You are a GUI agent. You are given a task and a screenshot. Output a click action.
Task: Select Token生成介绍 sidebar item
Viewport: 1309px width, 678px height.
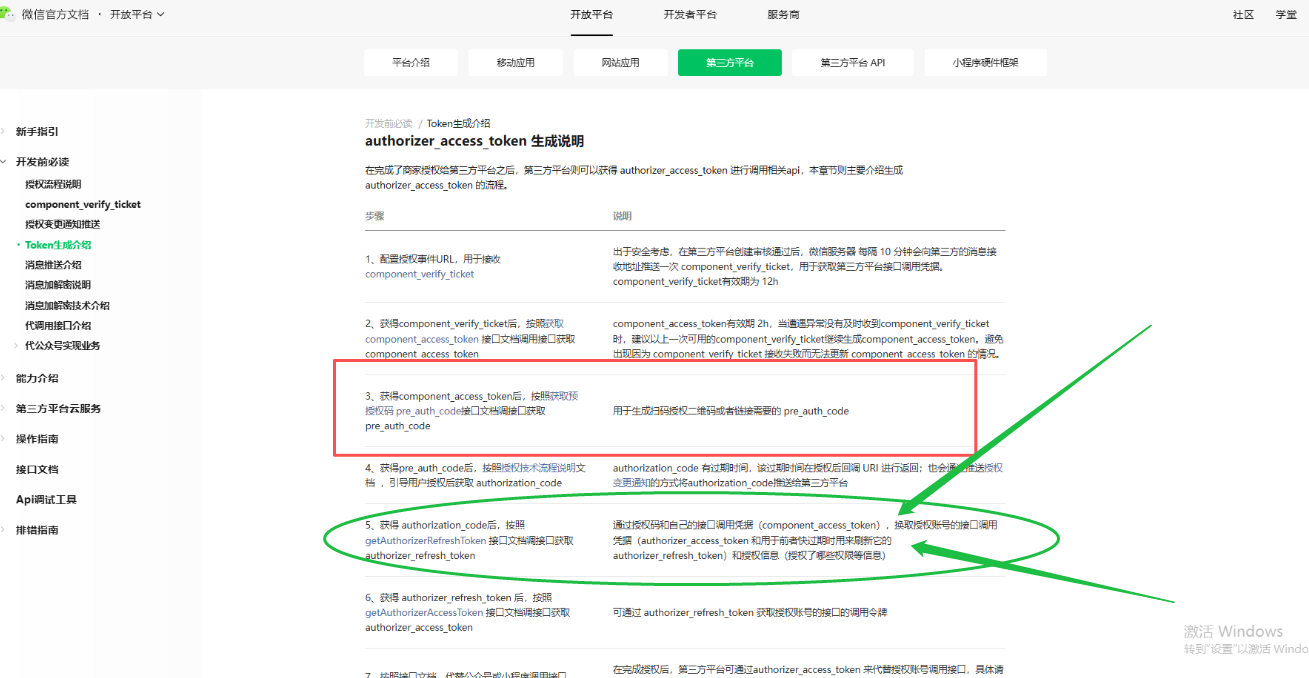pos(58,245)
